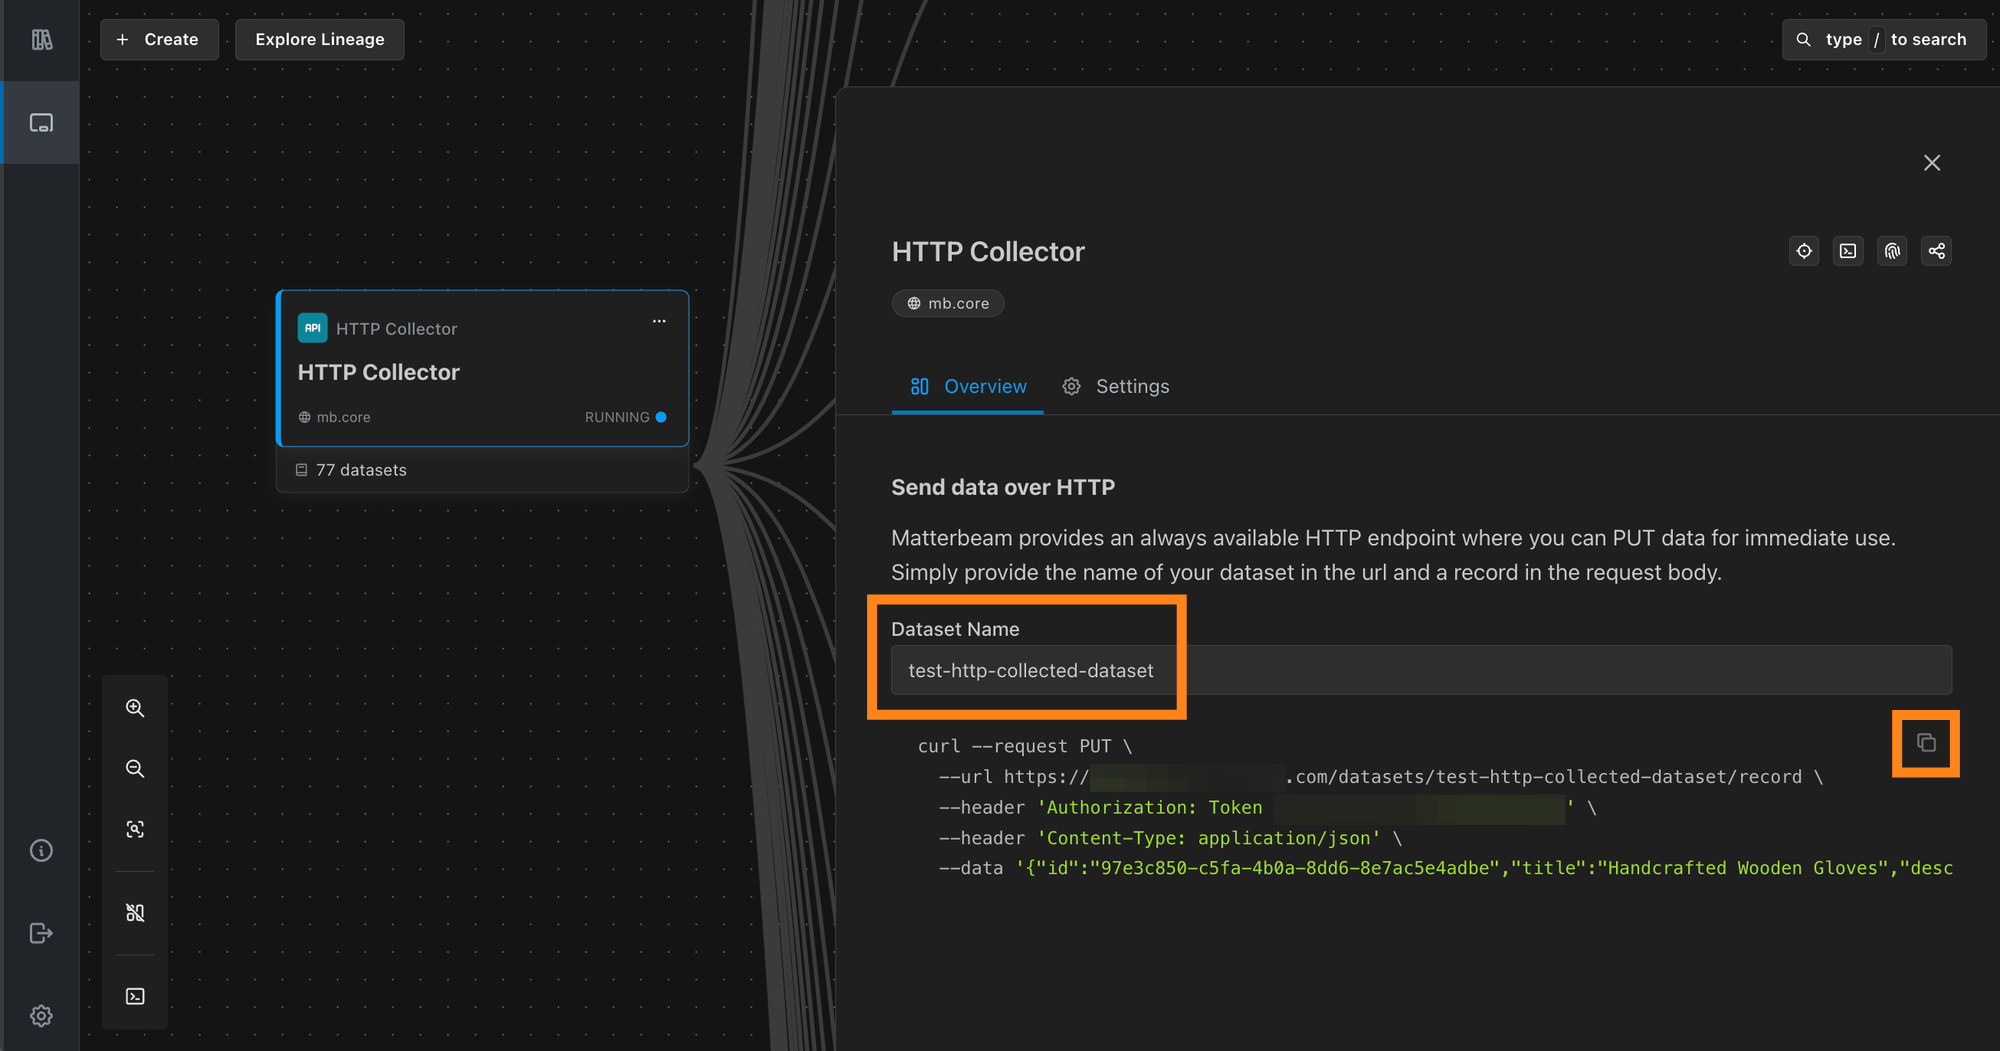
Task: Click the API badge on the node card
Action: tap(312, 328)
